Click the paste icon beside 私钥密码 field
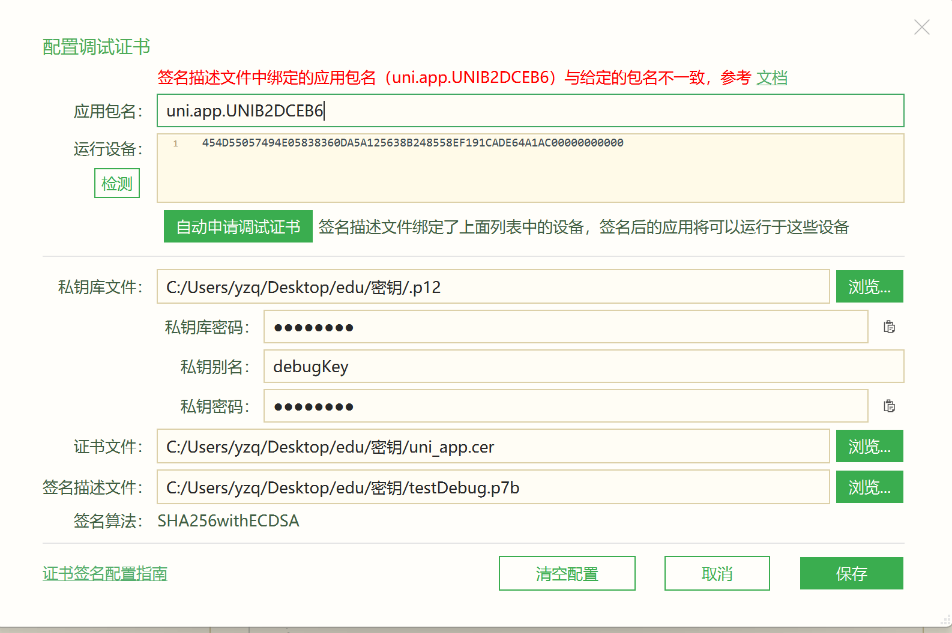Screen dimensions: 952x633 tap(889, 406)
